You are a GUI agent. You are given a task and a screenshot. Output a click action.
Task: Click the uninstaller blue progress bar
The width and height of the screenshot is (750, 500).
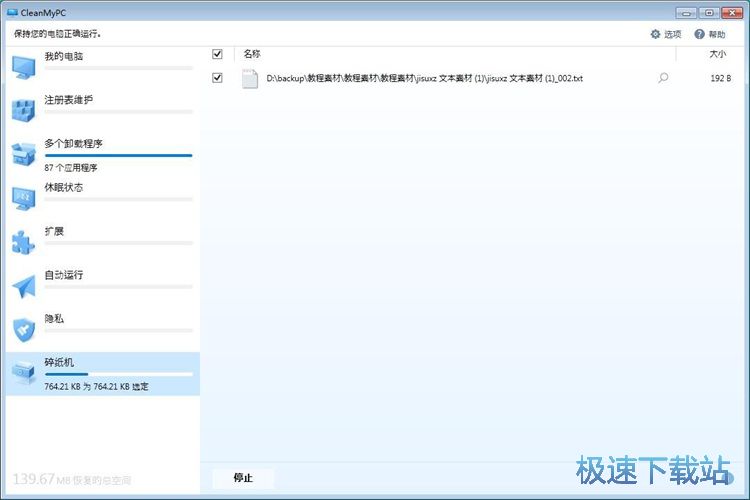tap(119, 156)
